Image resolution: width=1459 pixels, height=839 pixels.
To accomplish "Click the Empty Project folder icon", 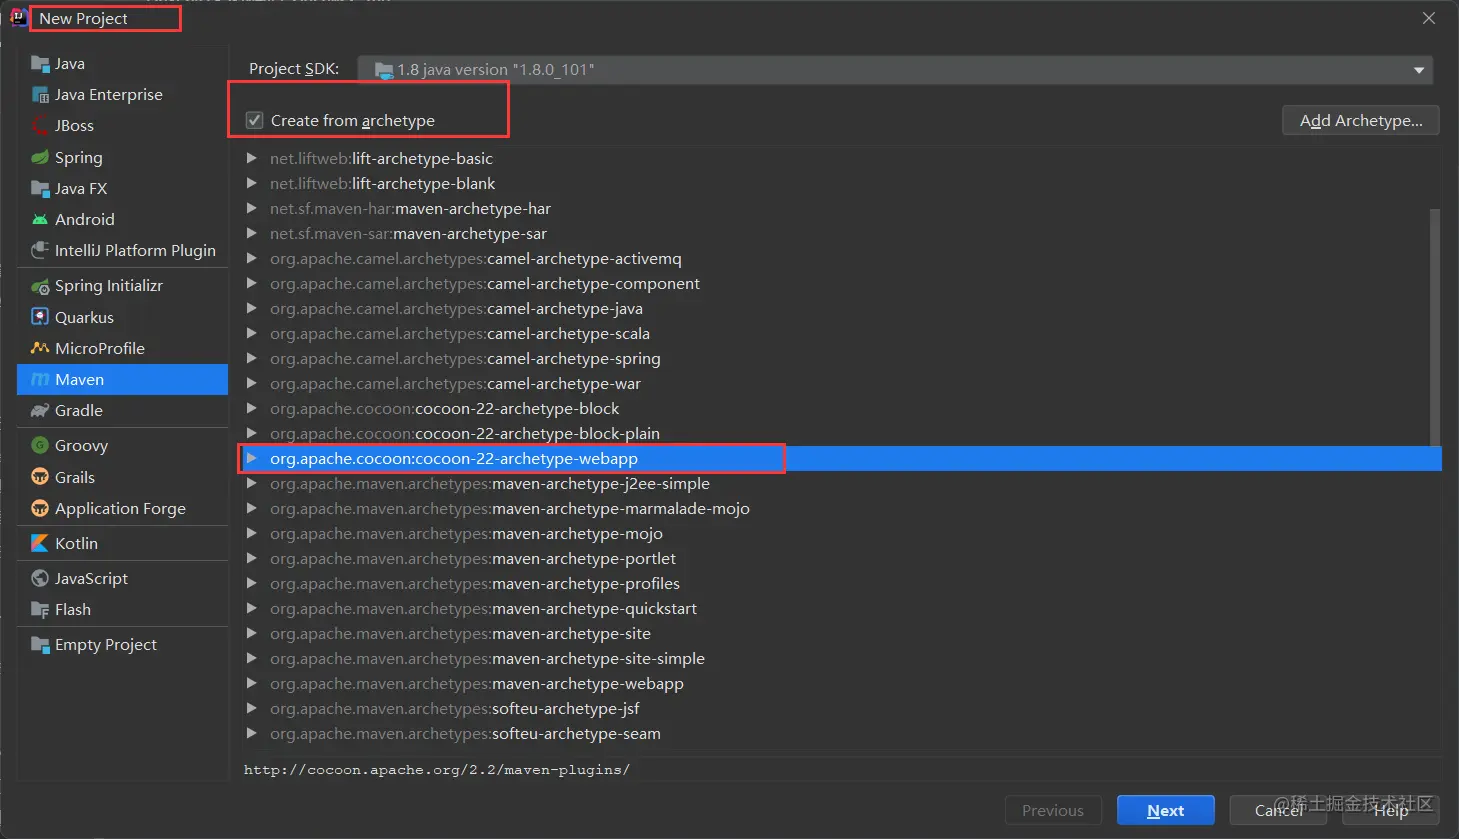I will coord(40,645).
